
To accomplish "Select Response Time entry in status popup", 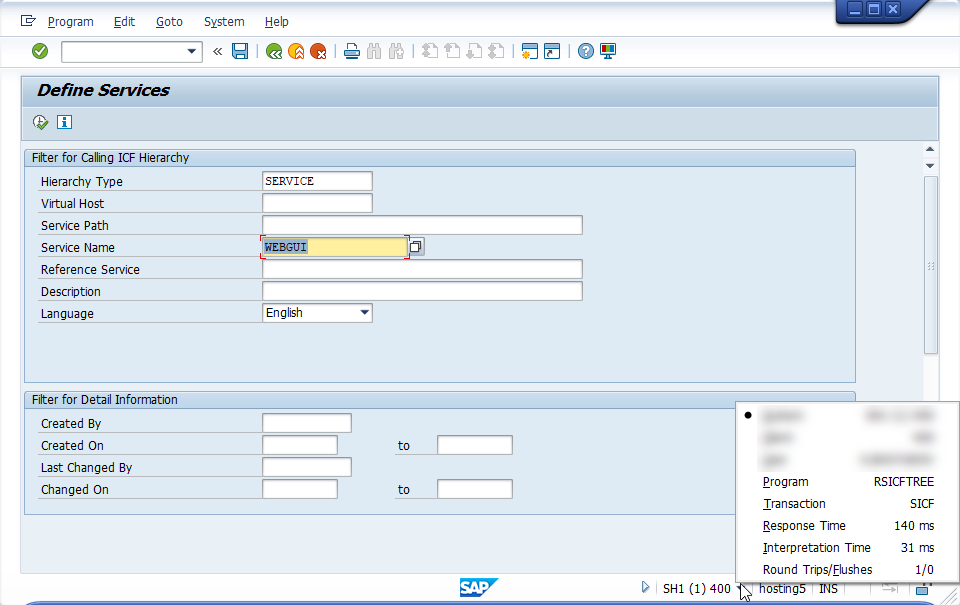I will 848,526.
